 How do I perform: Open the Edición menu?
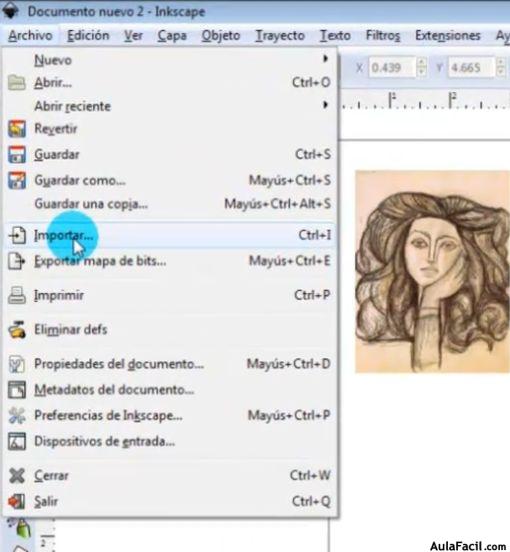tap(88, 36)
